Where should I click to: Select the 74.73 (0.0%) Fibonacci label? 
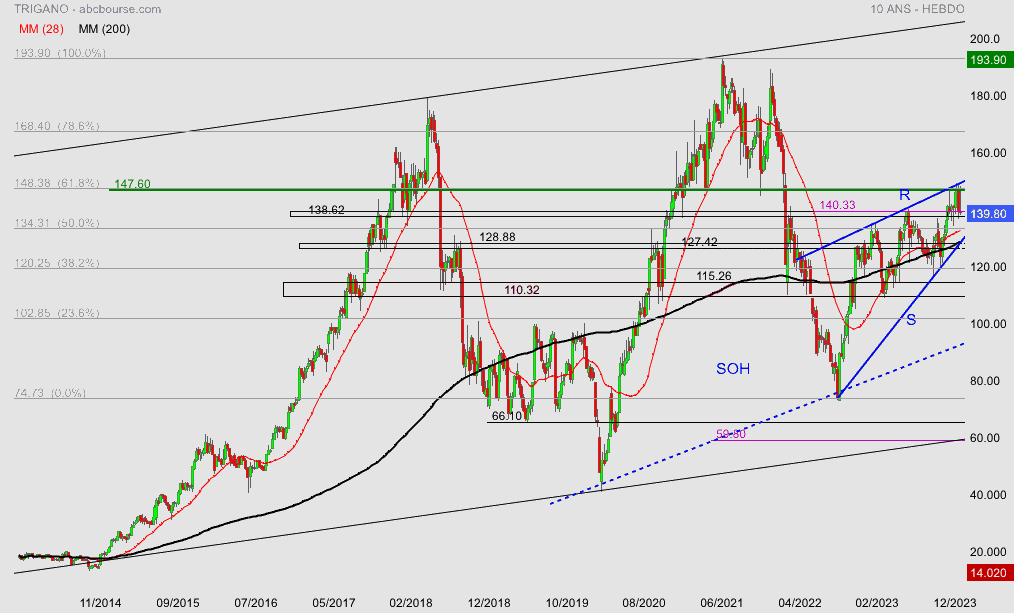[50, 393]
